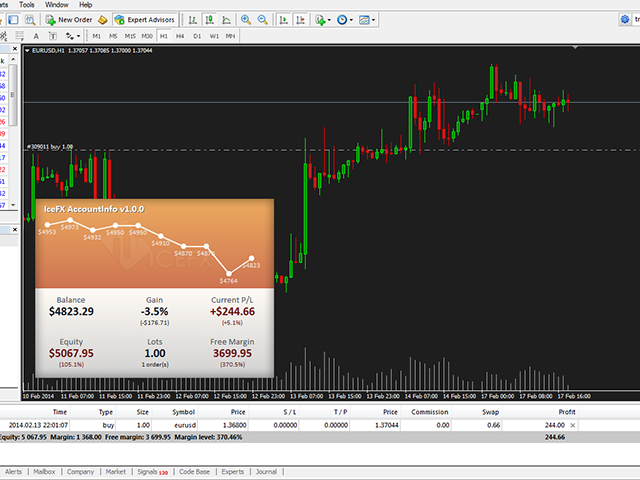Click the Current P/L value +$244.66

tap(232, 311)
